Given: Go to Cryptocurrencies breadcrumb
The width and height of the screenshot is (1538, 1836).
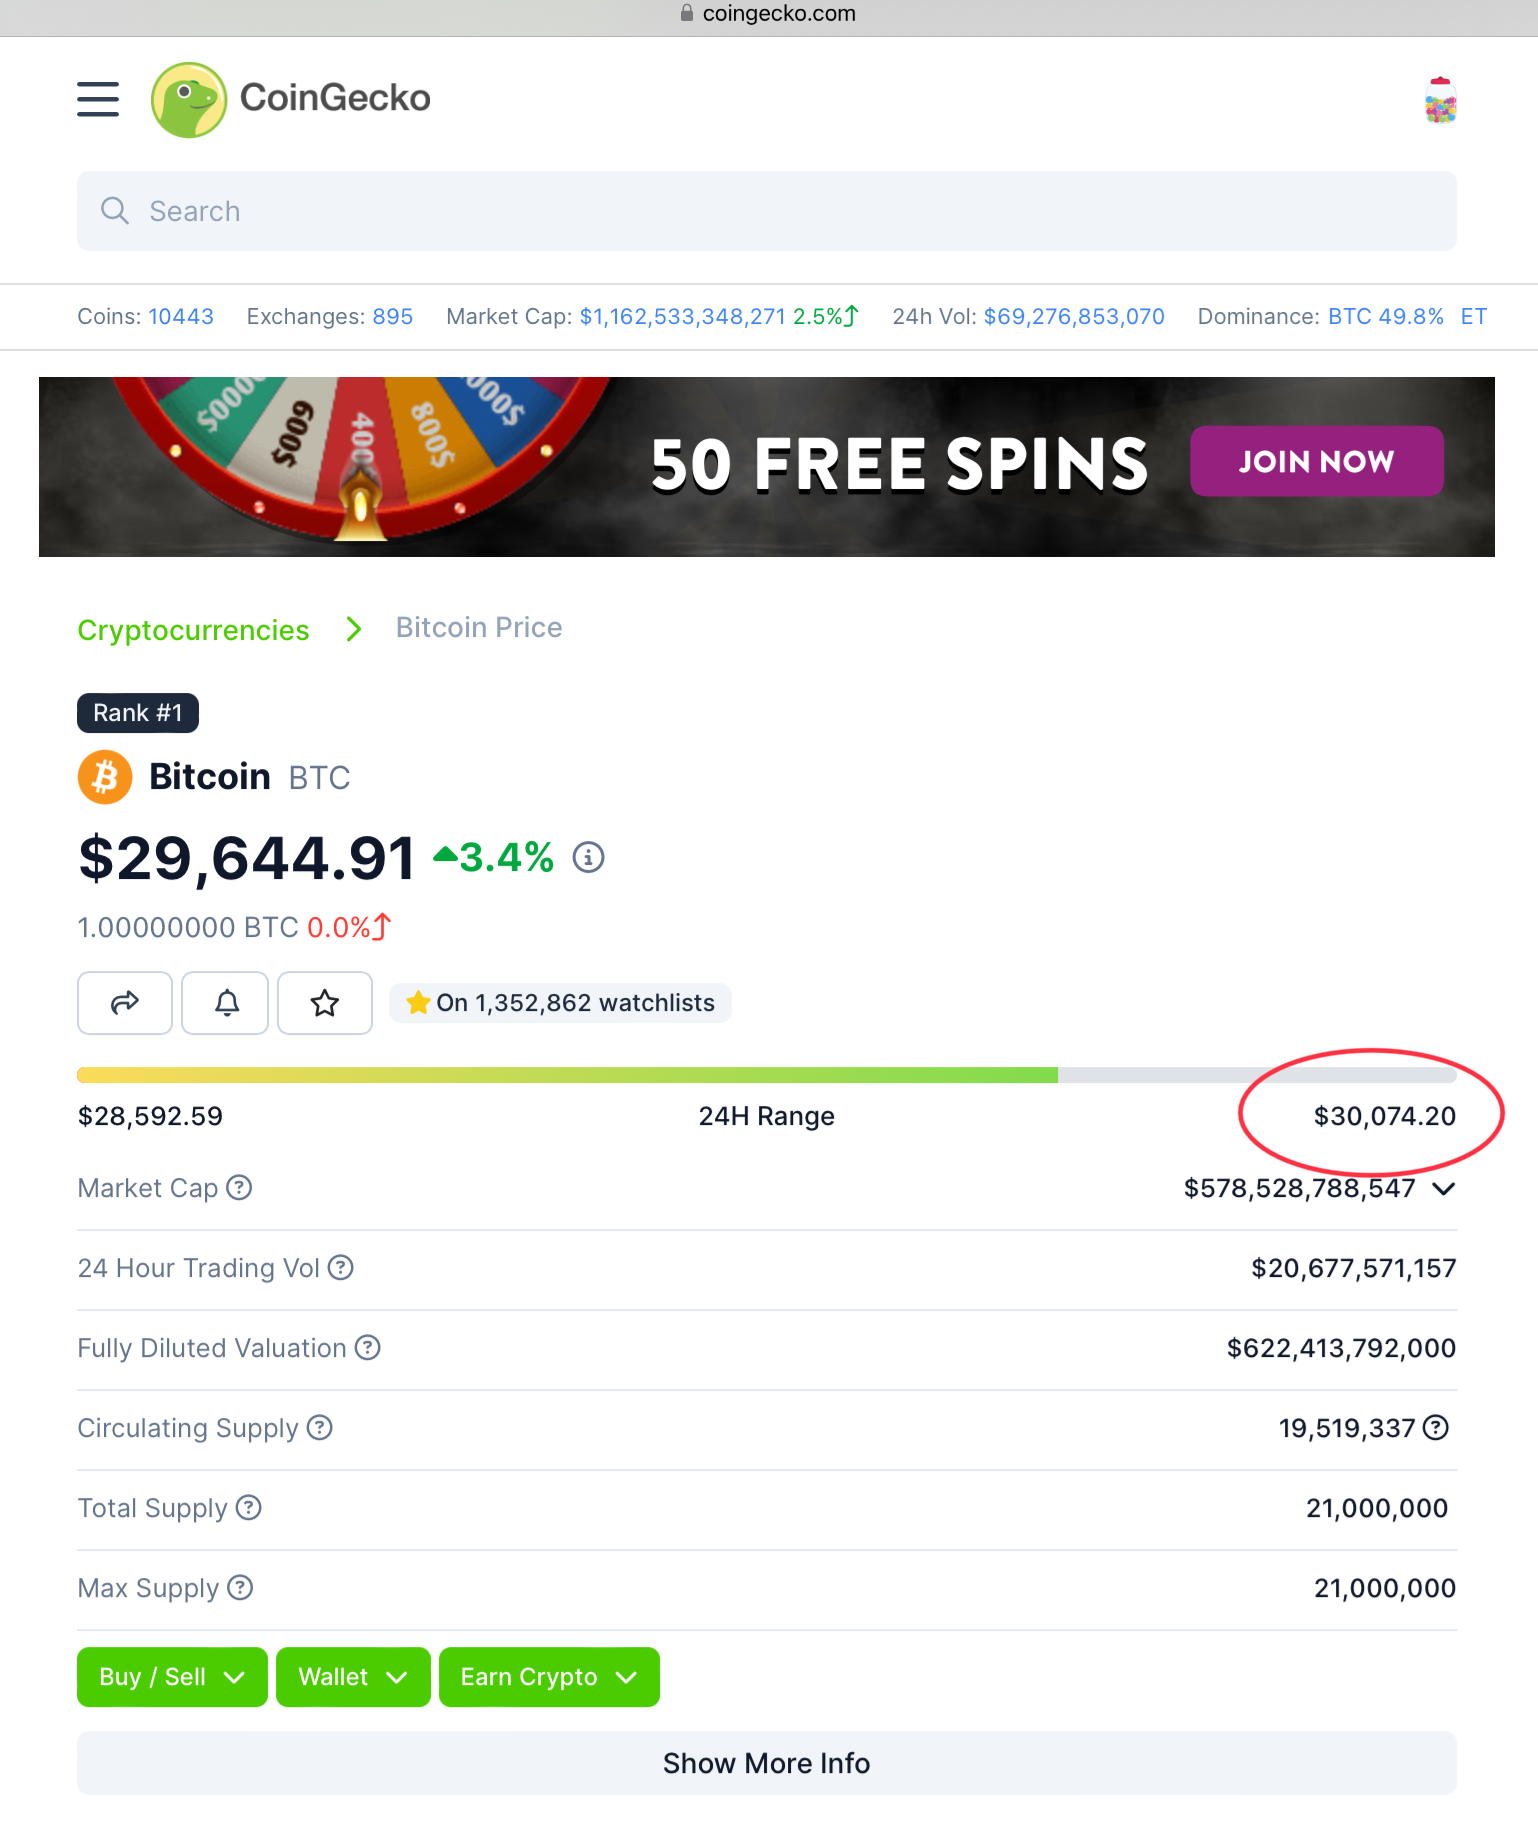Looking at the screenshot, I should click(193, 630).
